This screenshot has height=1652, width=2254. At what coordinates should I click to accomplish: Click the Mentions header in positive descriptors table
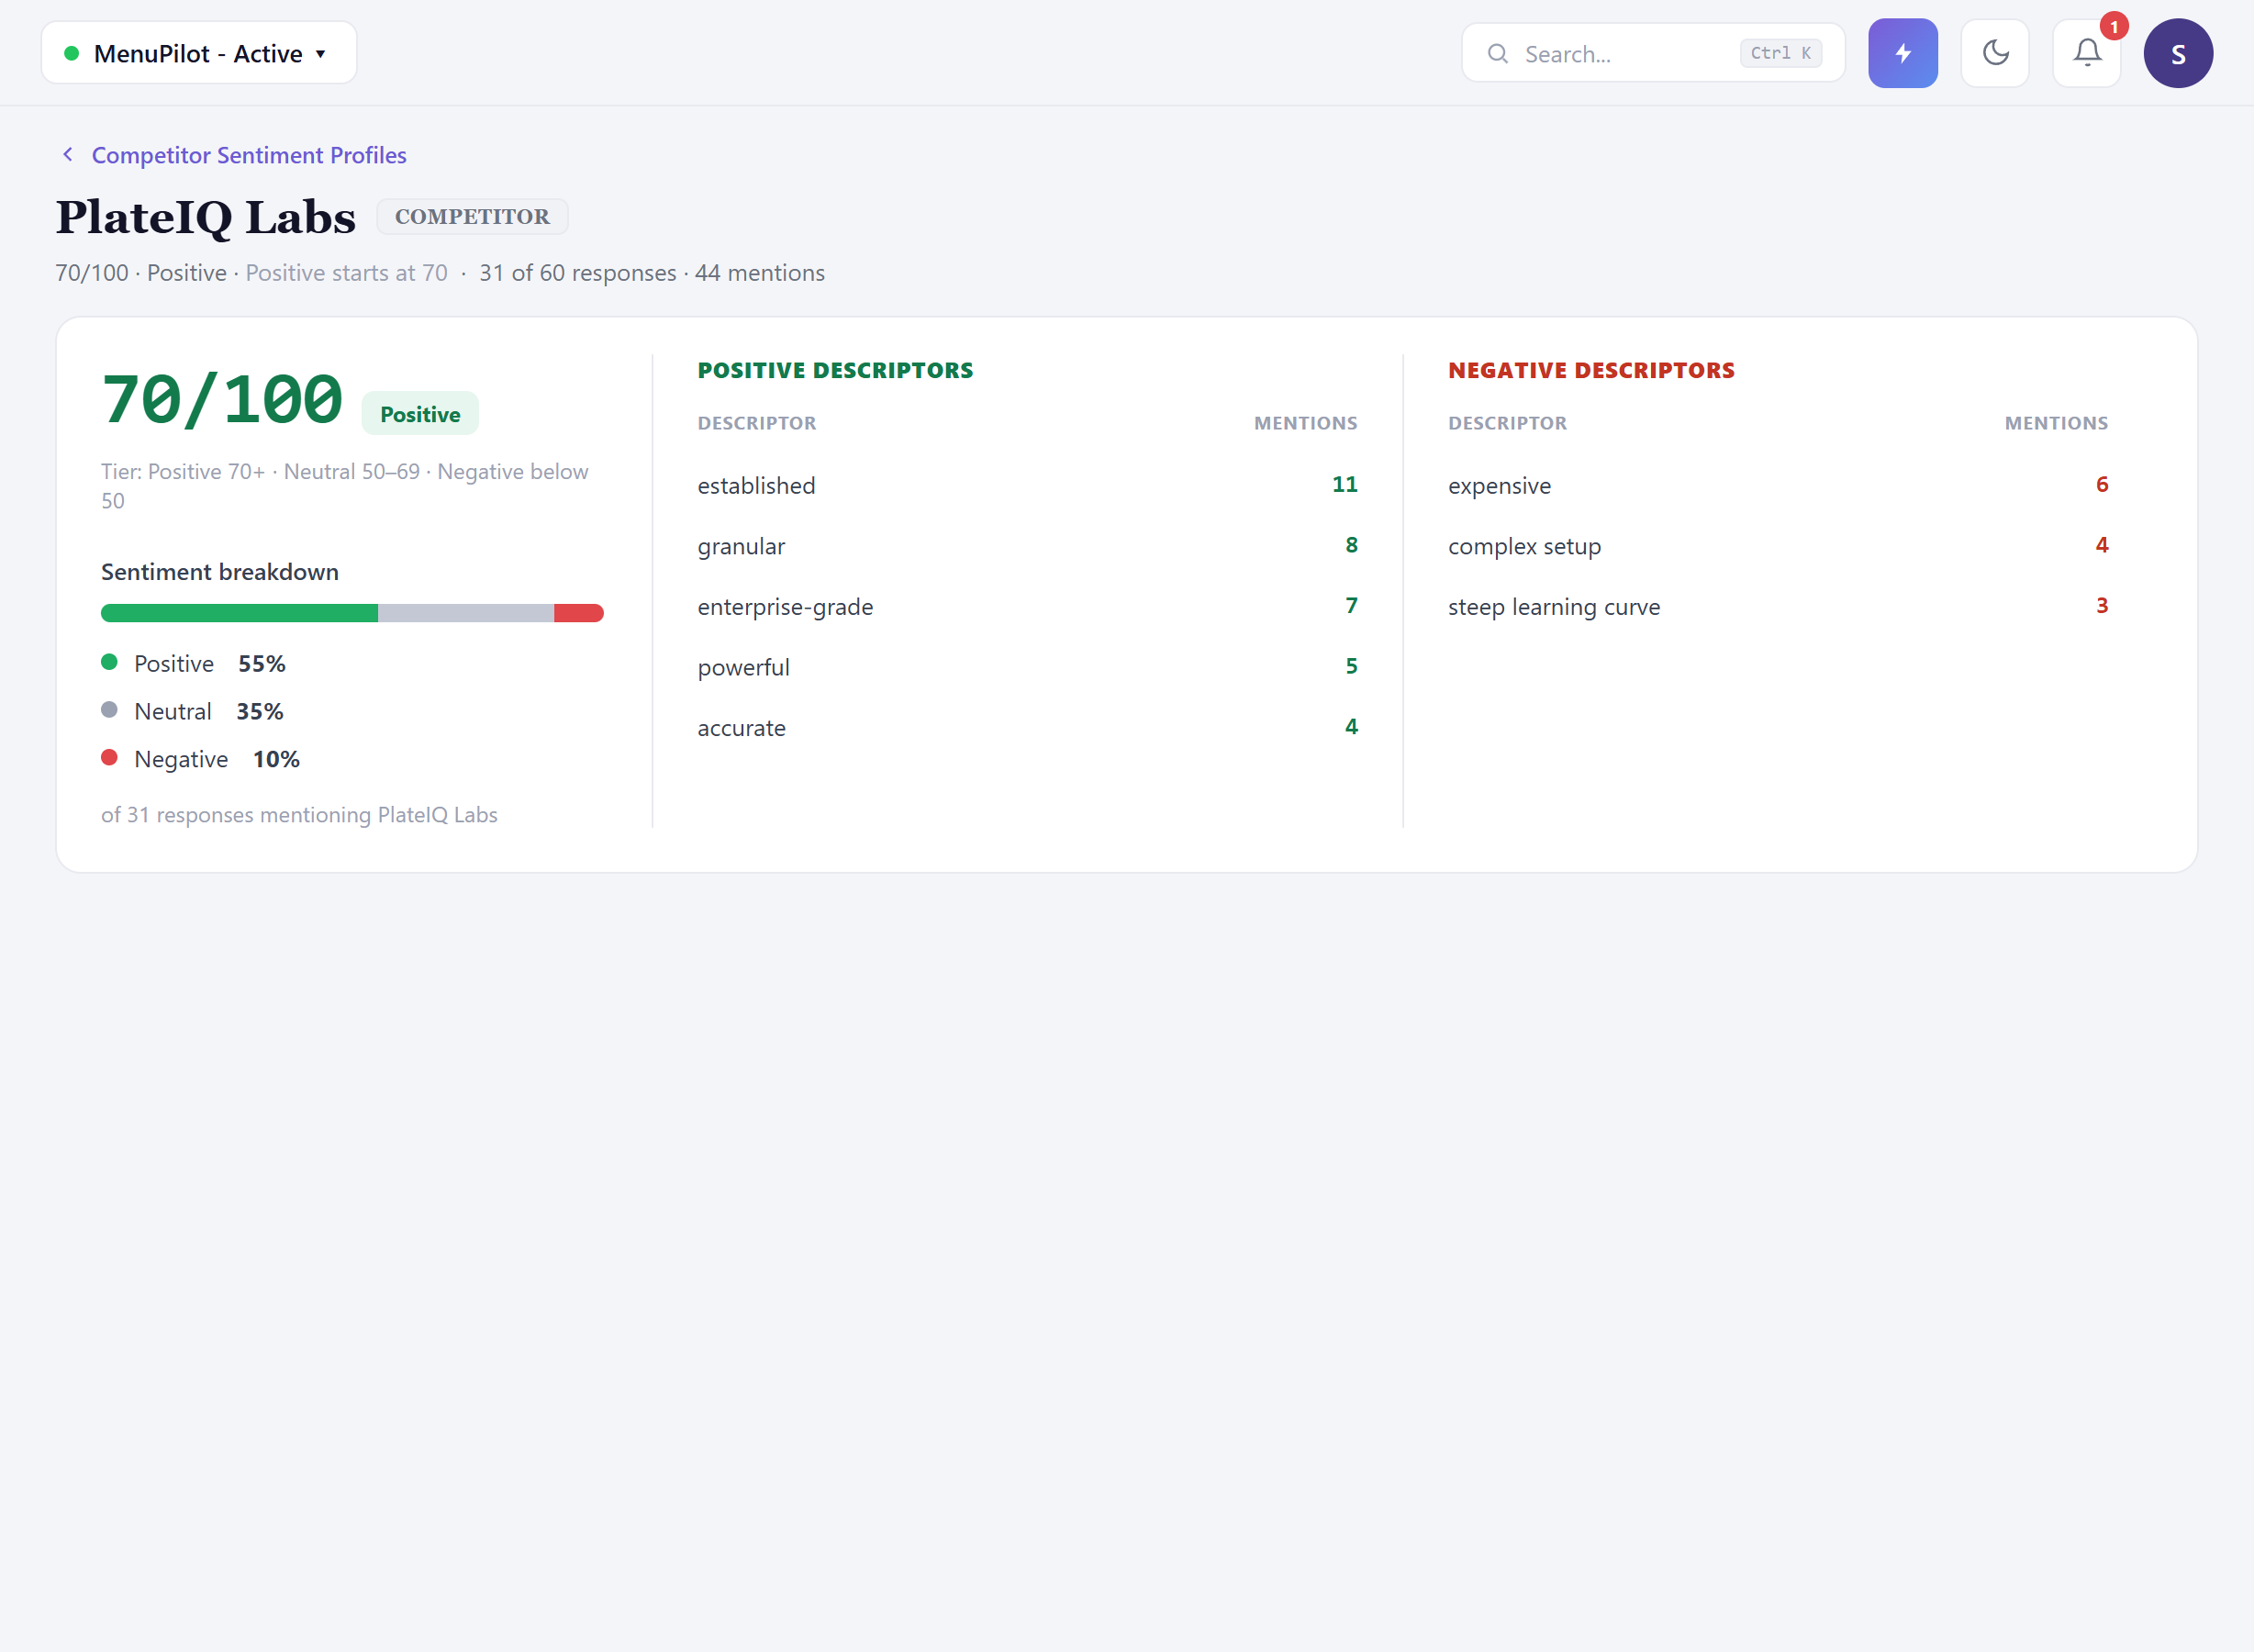click(x=1305, y=423)
